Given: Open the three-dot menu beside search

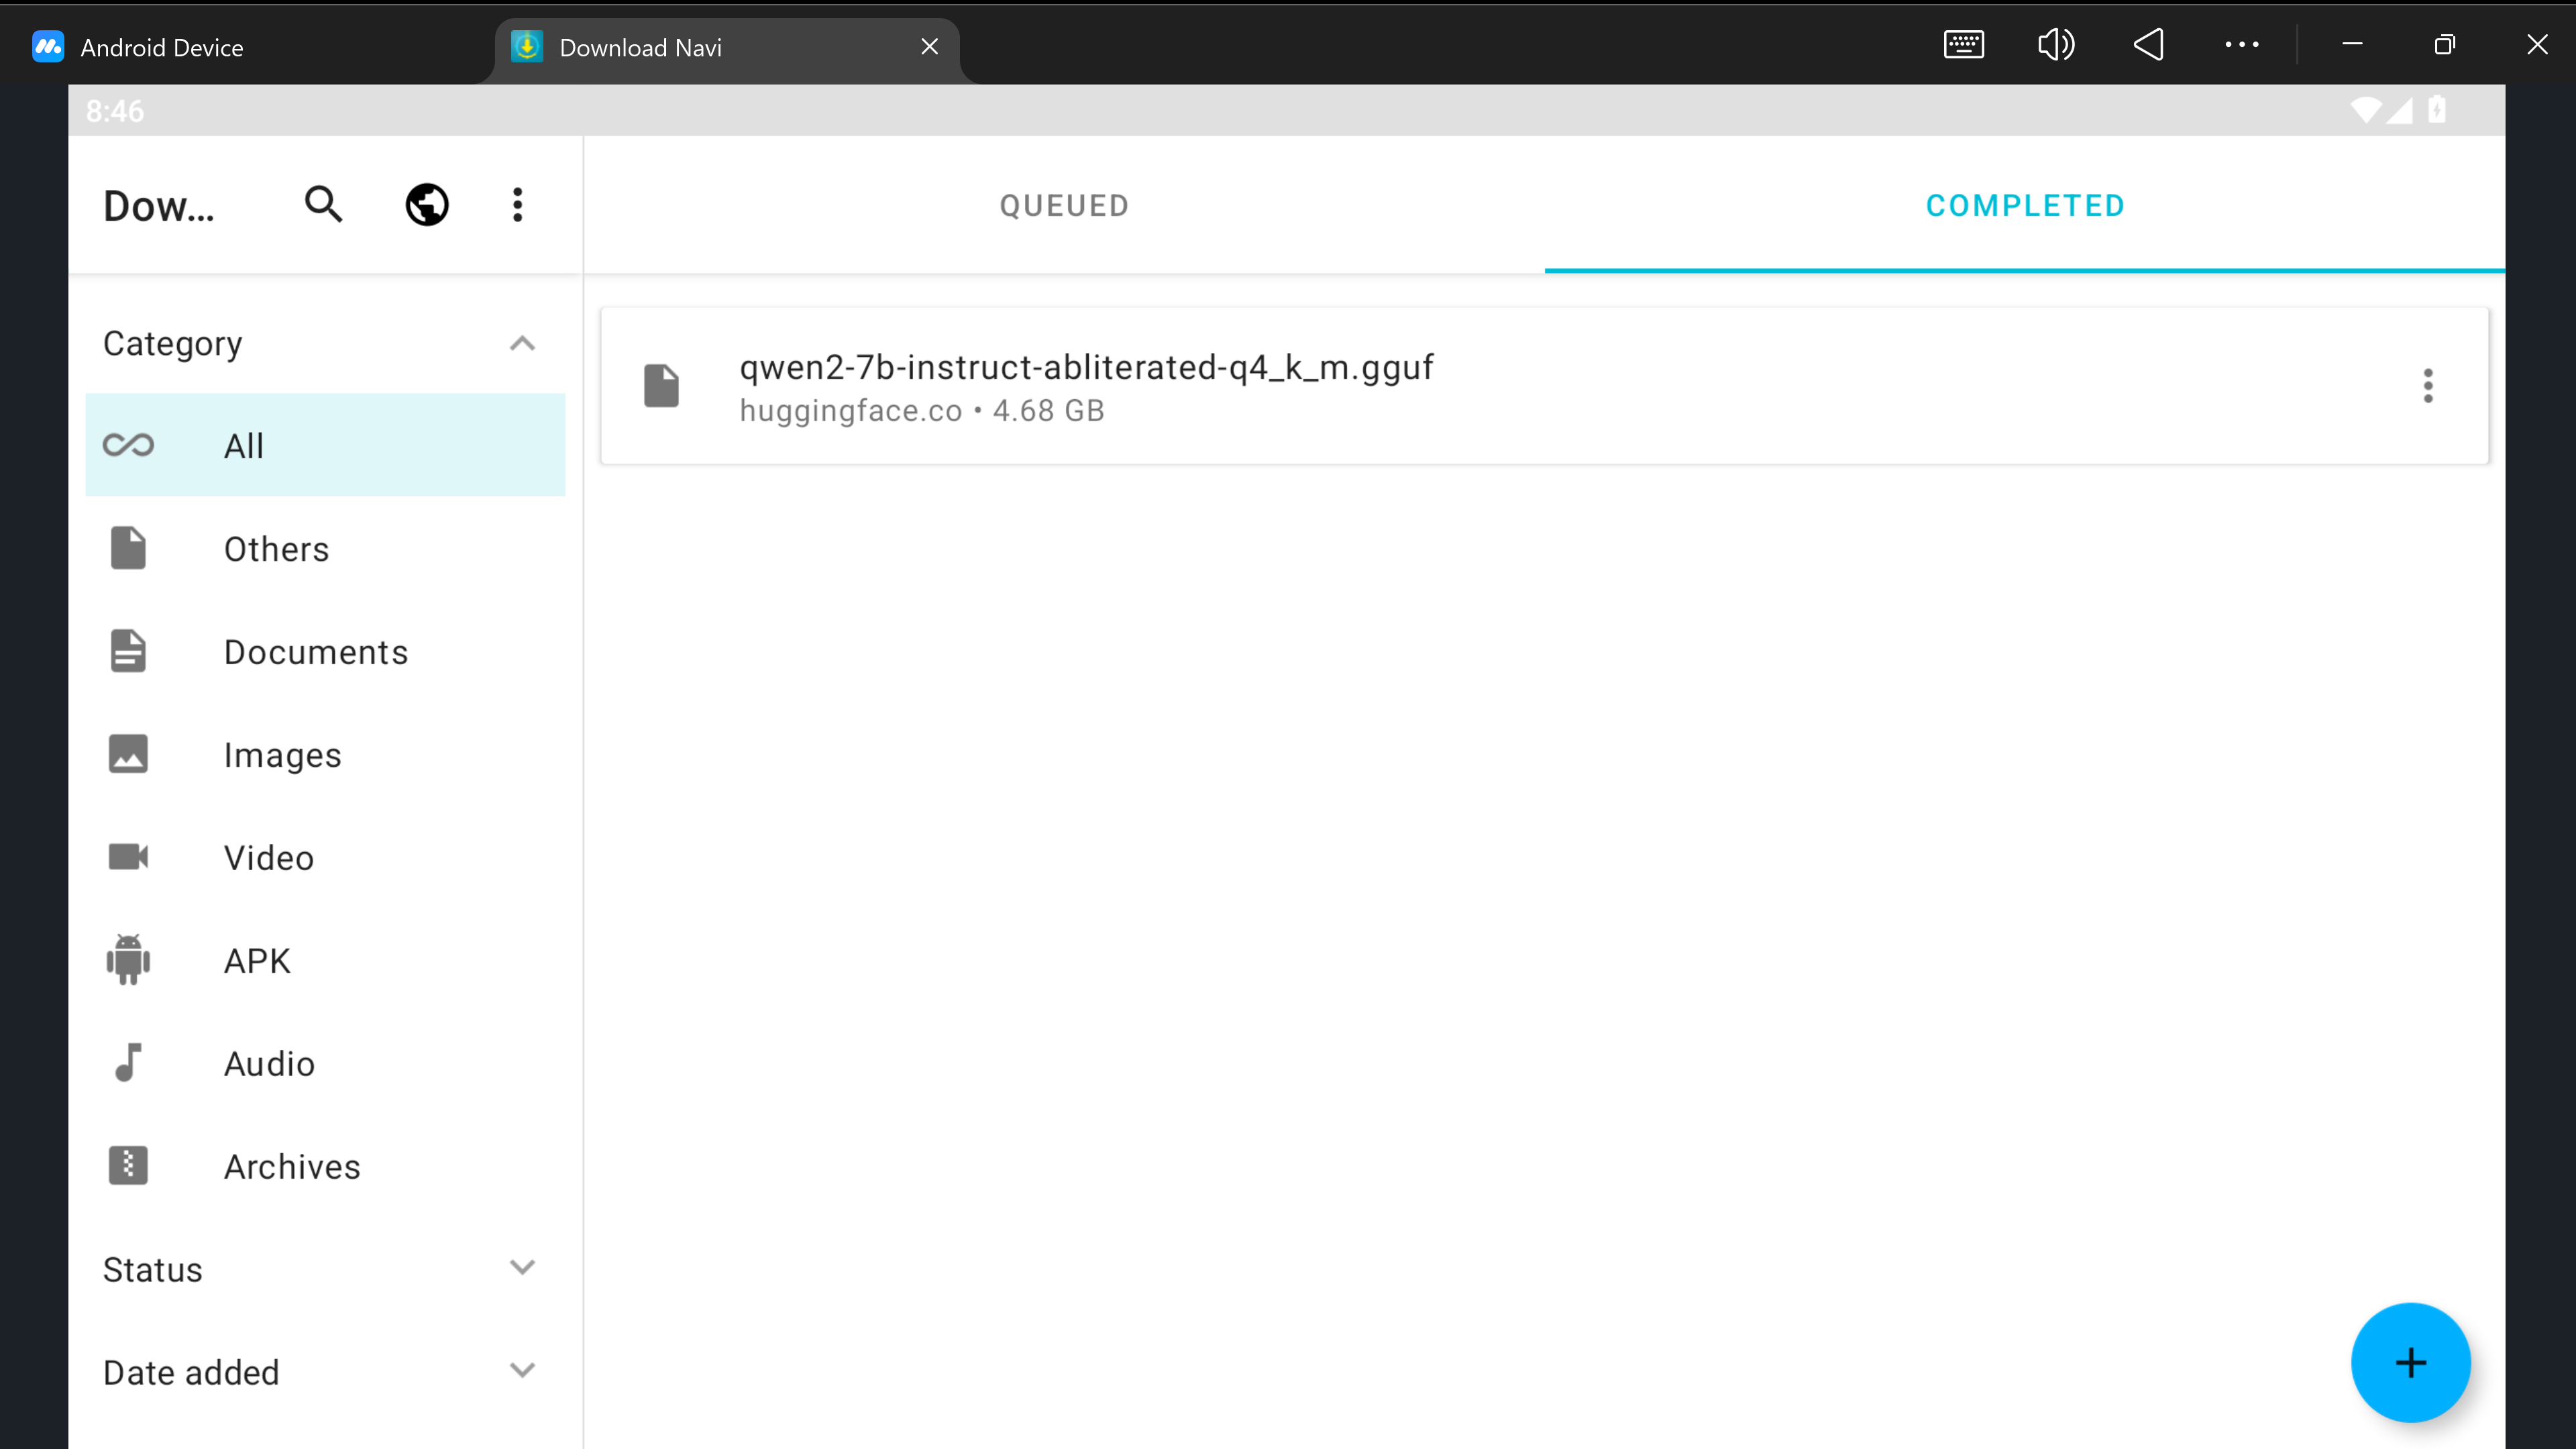Looking at the screenshot, I should (517, 205).
